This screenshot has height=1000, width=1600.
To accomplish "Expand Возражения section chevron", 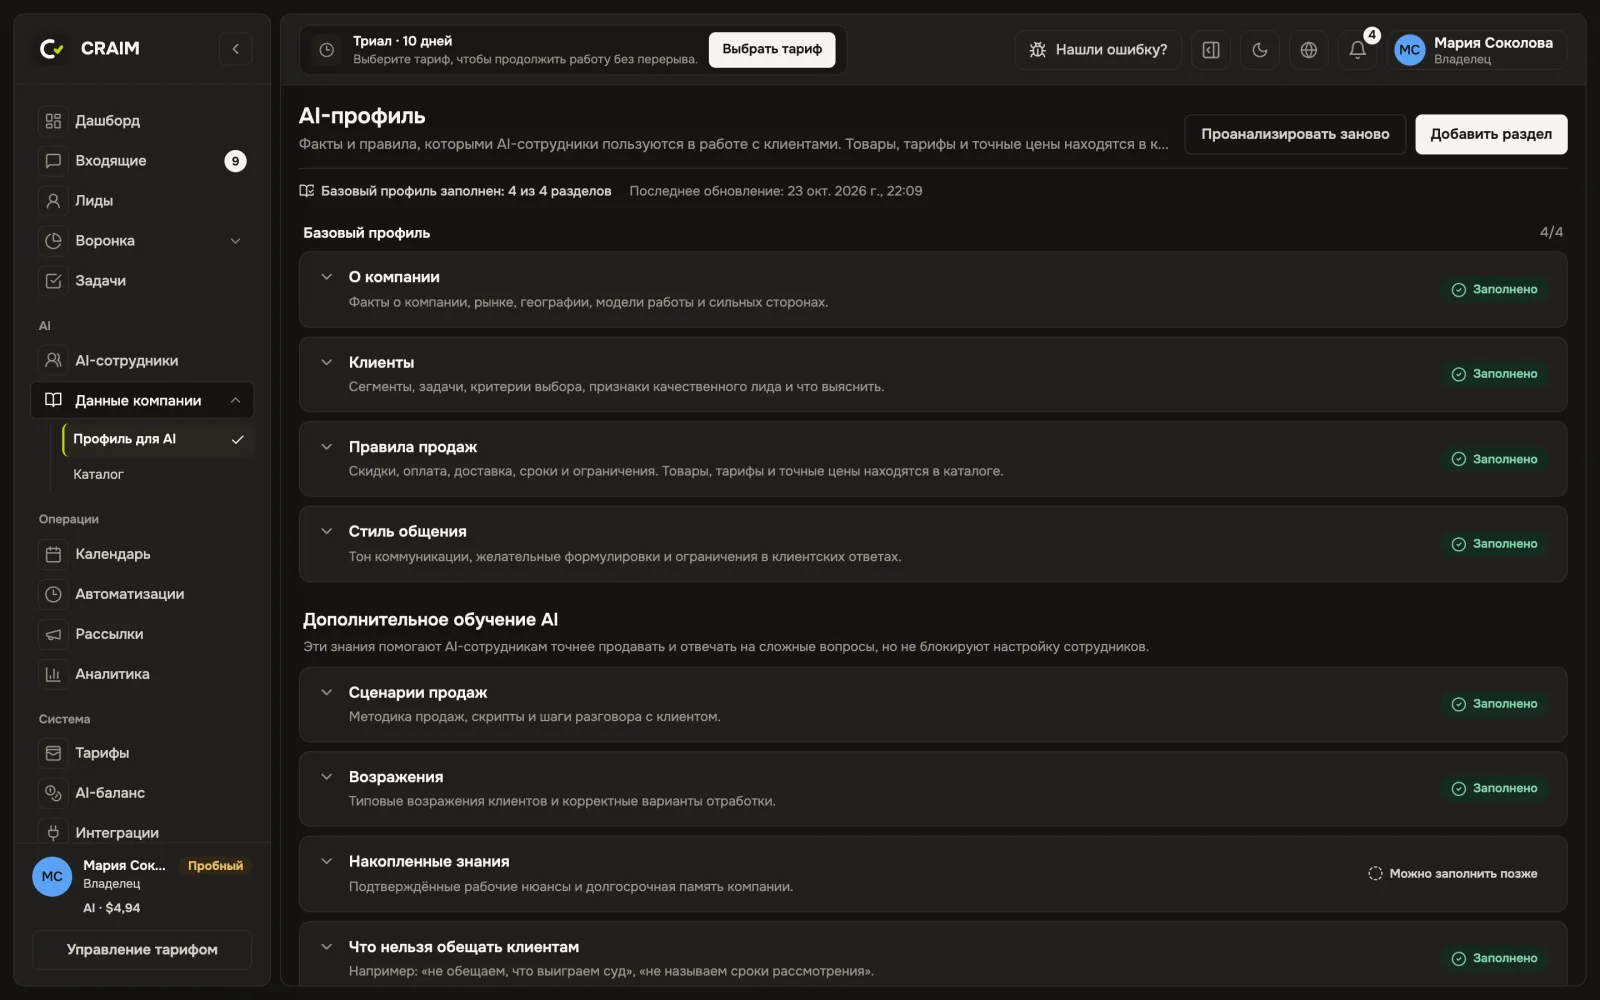I will 326,777.
